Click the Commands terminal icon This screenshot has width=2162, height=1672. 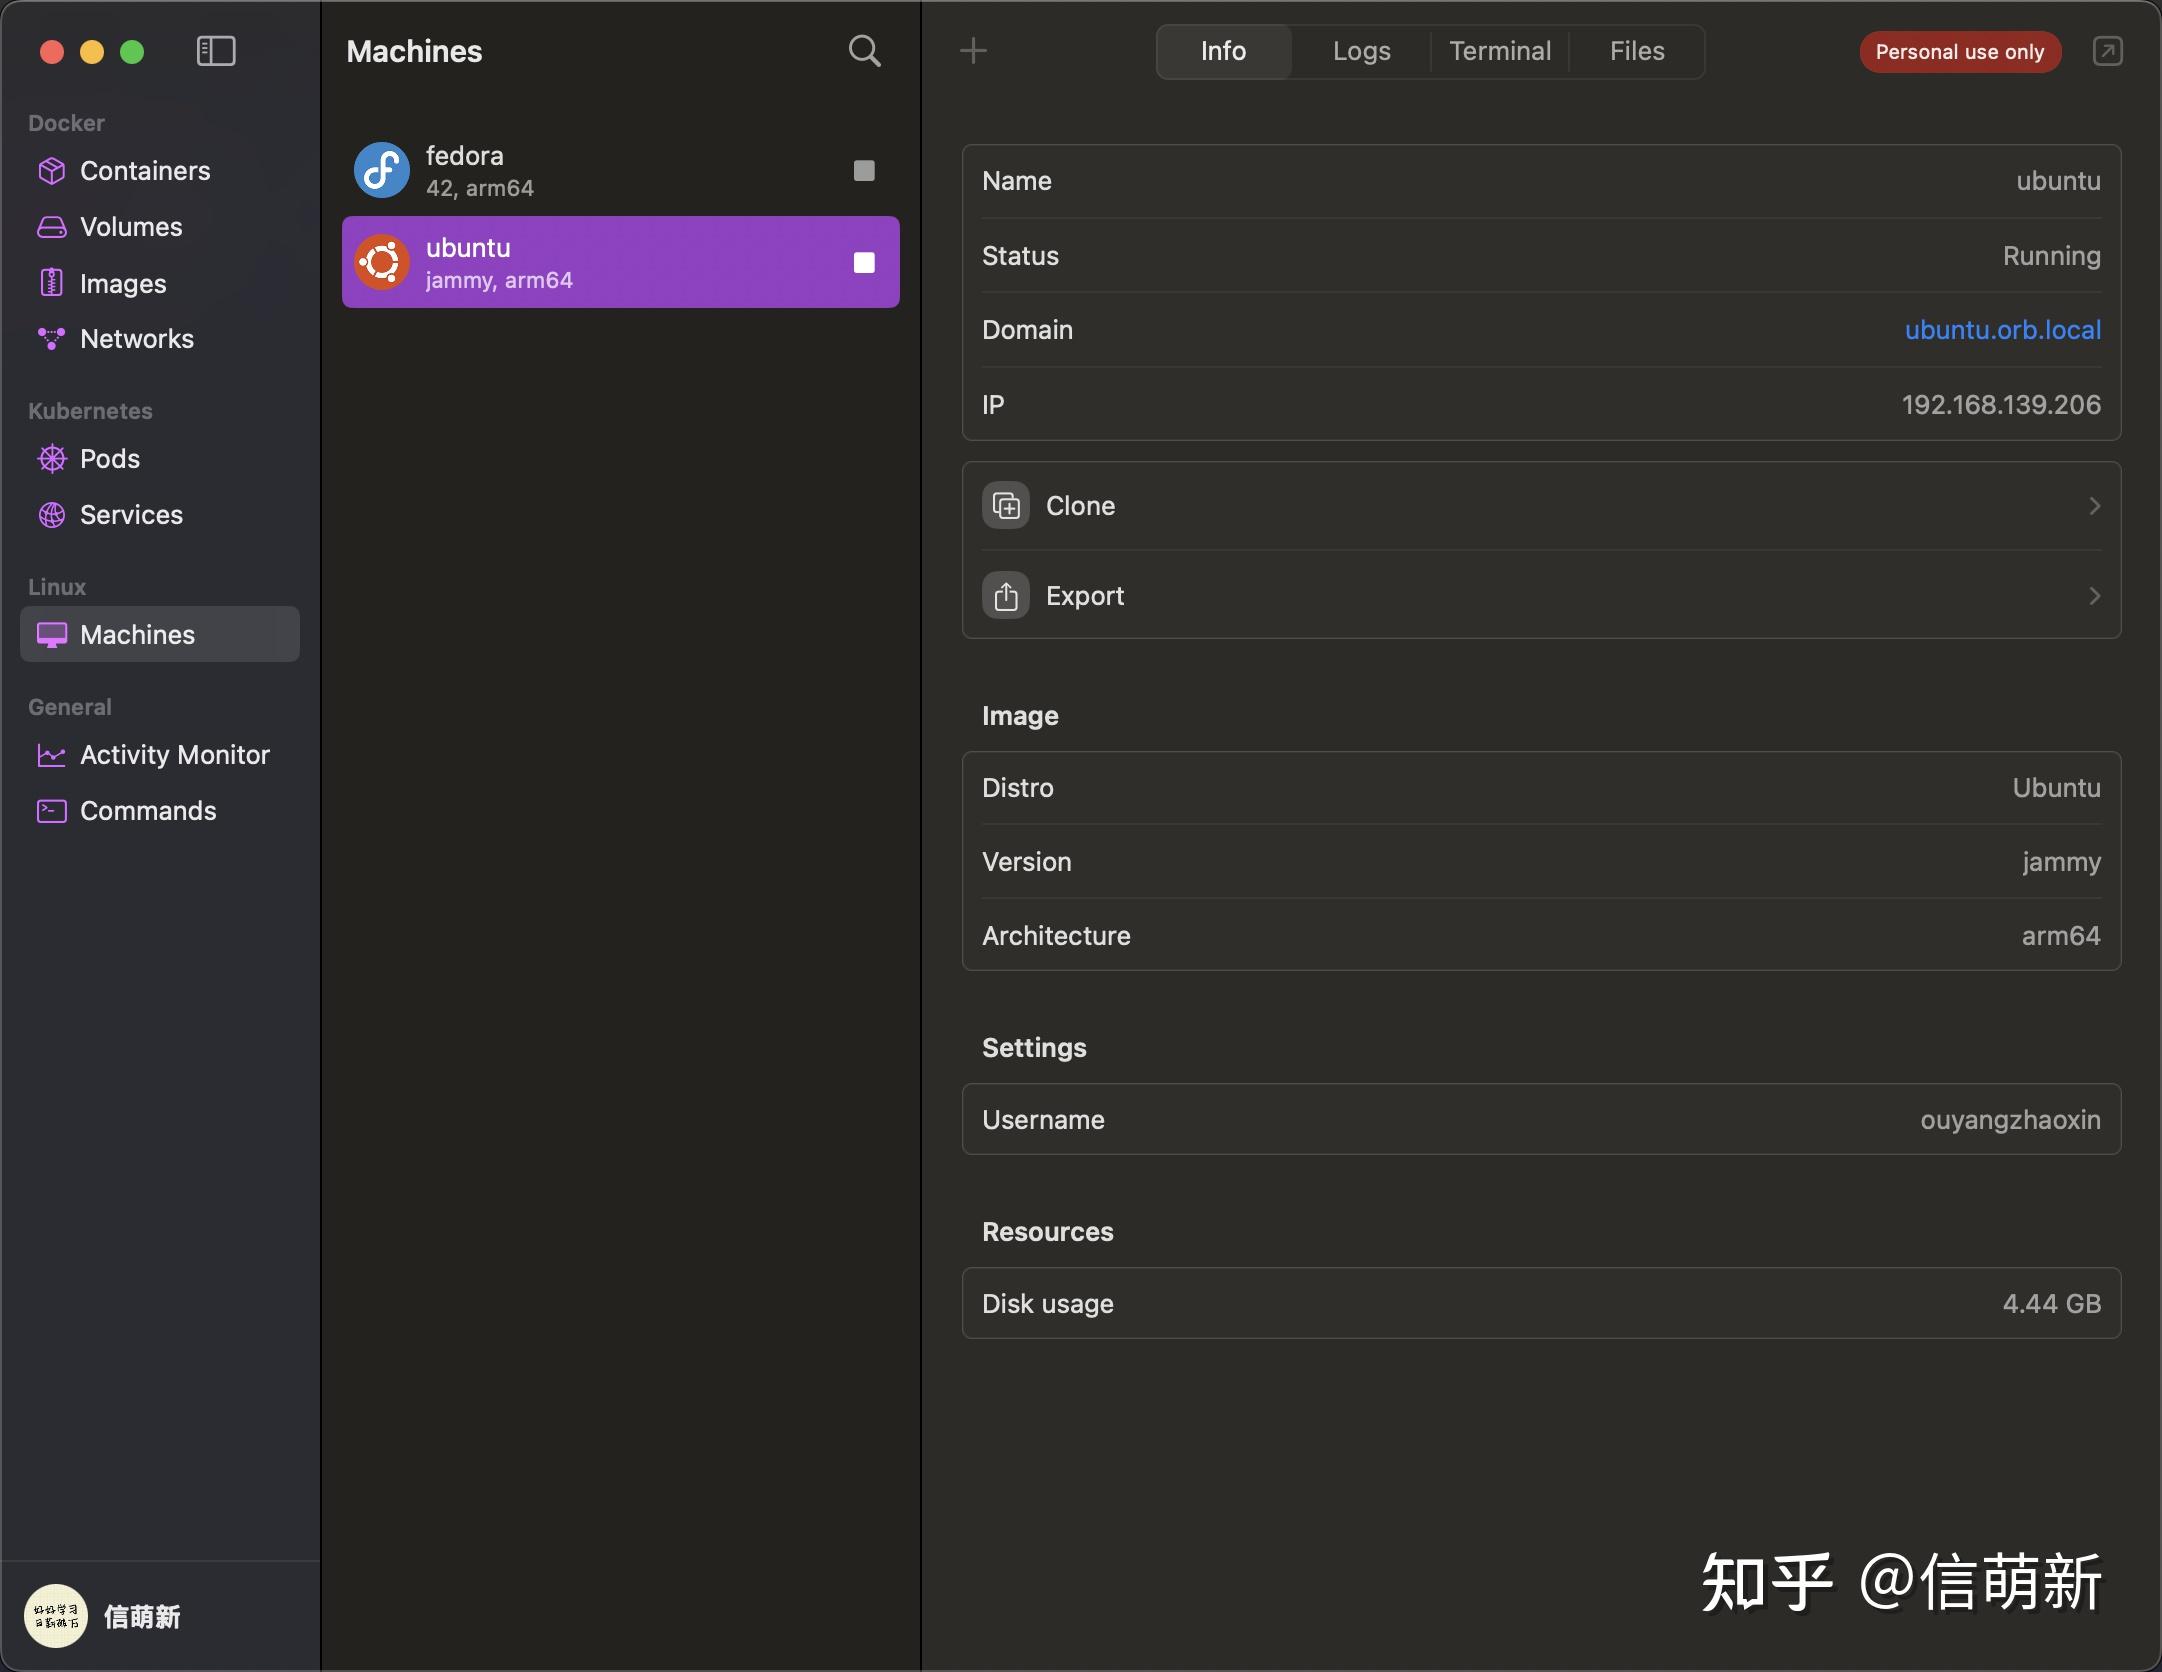coord(51,811)
